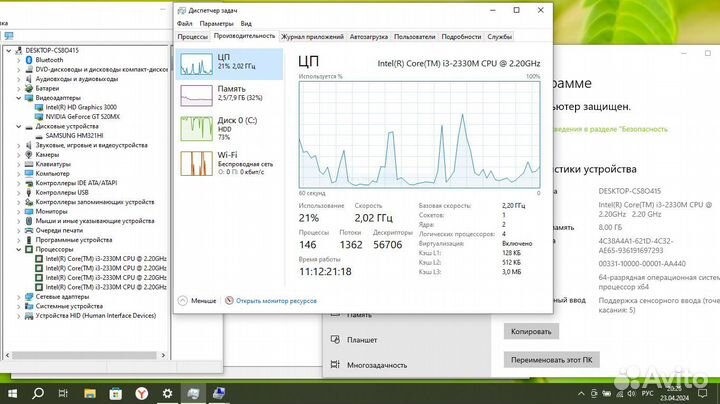Expand the Bluetooth node in Device Manager
The image size is (720, 404).
point(19,60)
